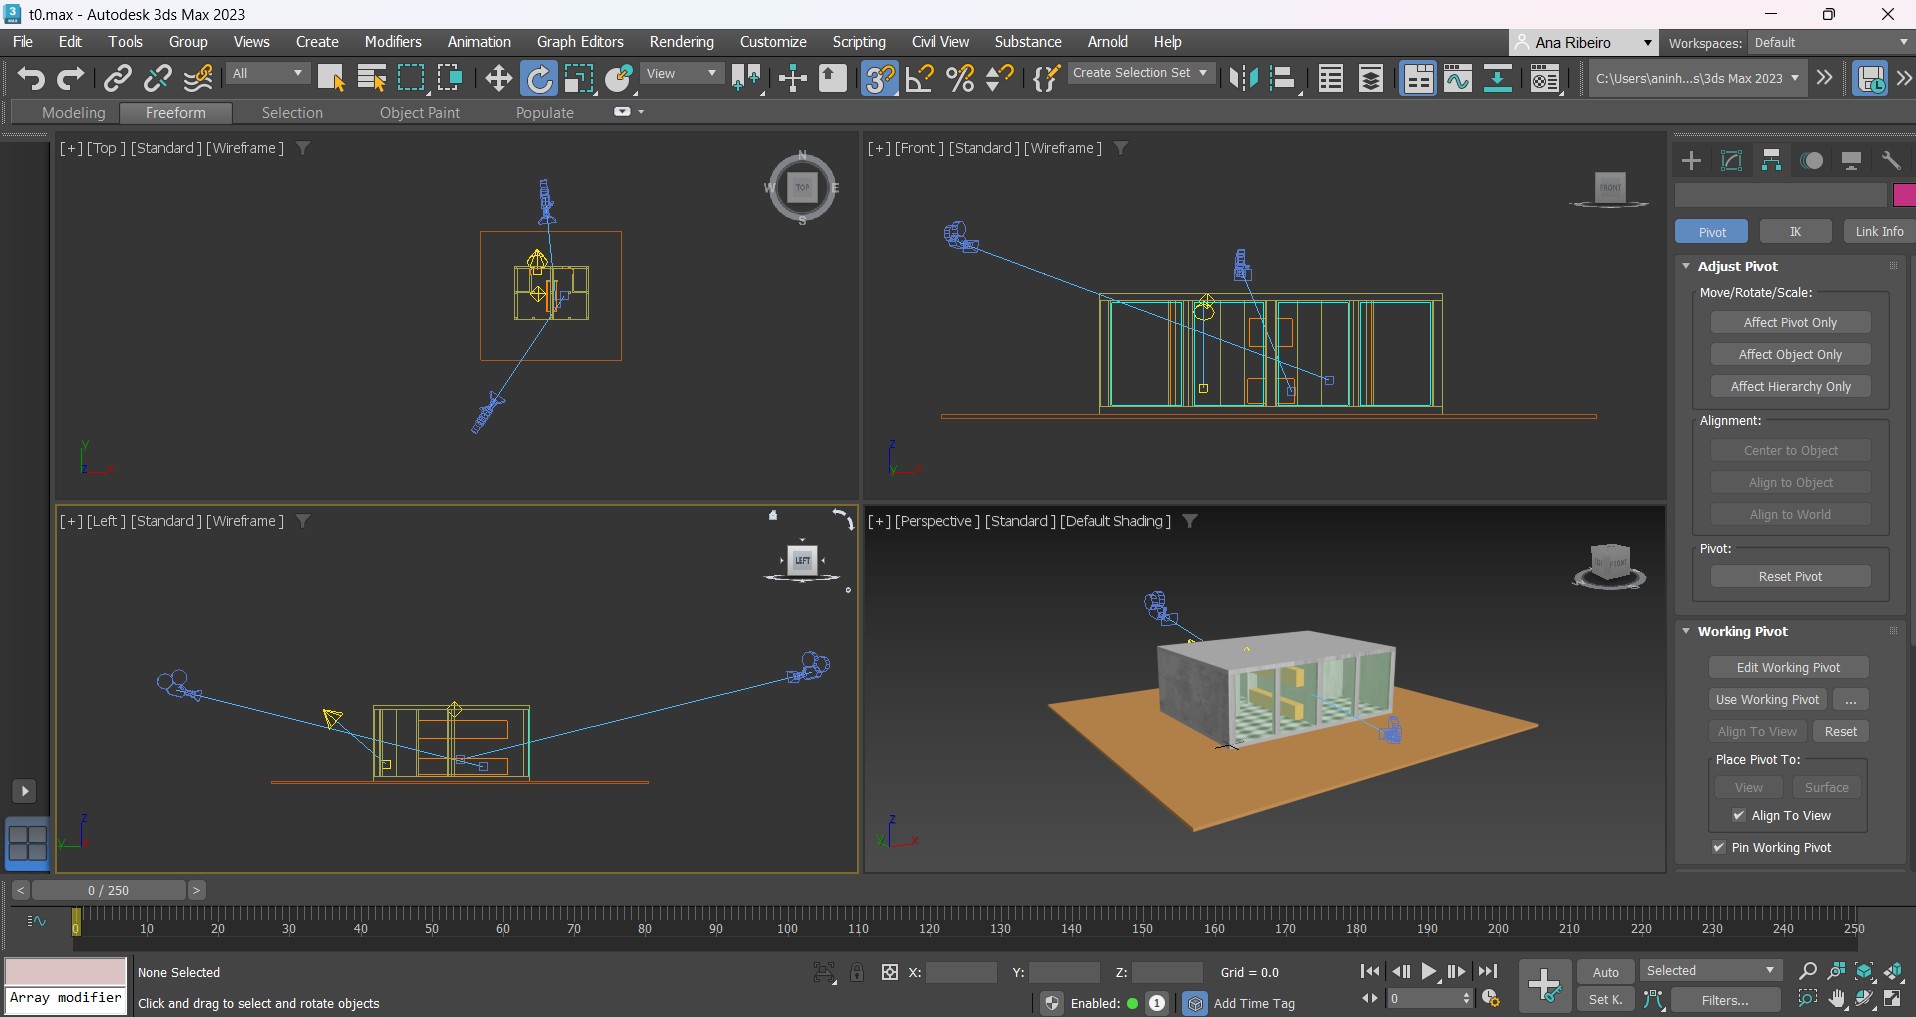Disable the Pin Working Pivot checkbox
This screenshot has width=1916, height=1017.
click(1719, 848)
